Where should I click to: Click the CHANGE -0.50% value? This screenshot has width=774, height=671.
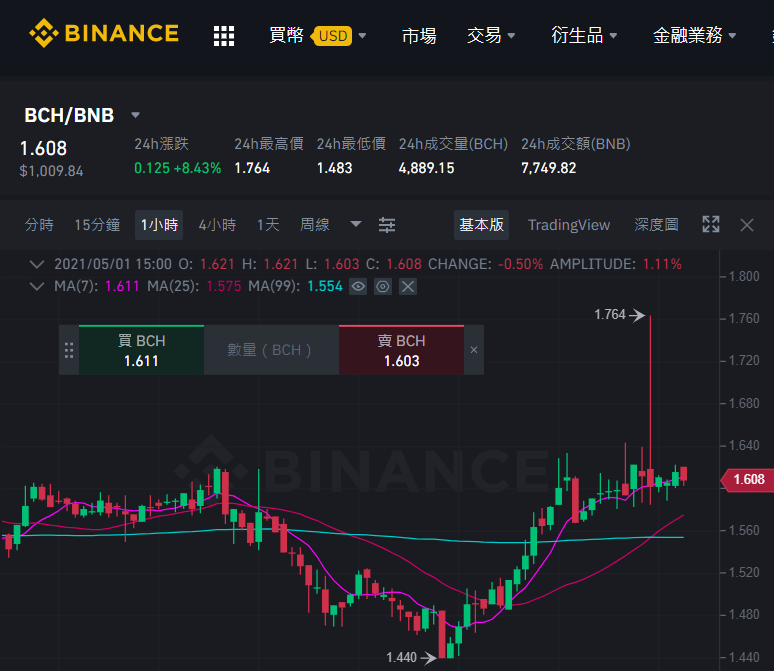520,264
